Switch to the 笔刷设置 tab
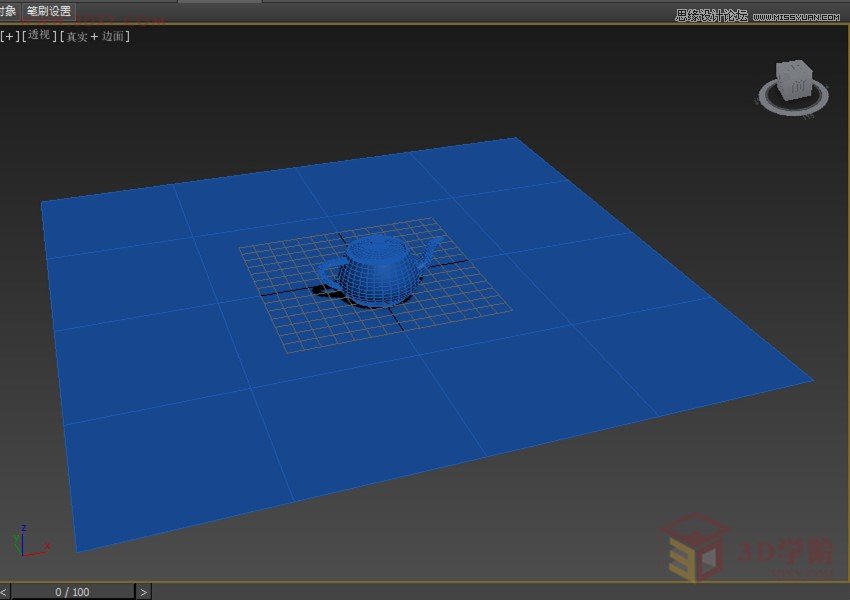850x600 pixels. pyautogui.click(x=47, y=10)
